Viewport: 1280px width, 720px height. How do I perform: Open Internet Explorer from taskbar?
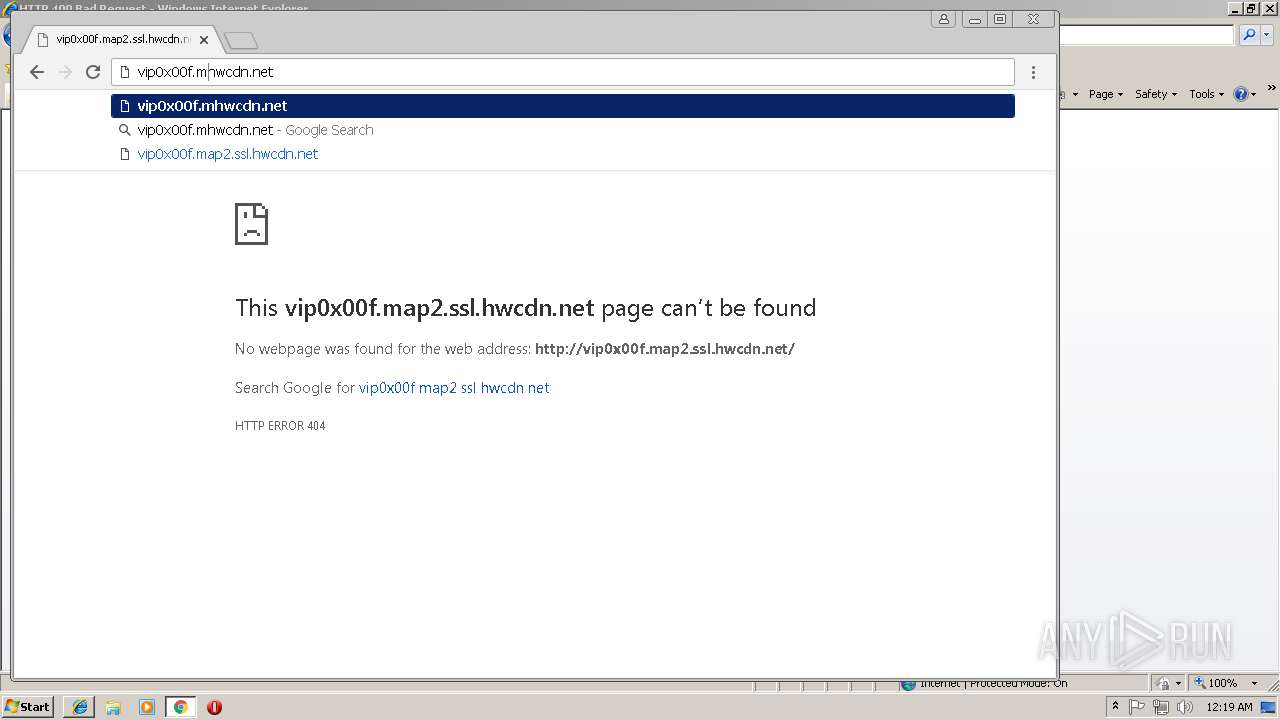(x=79, y=707)
